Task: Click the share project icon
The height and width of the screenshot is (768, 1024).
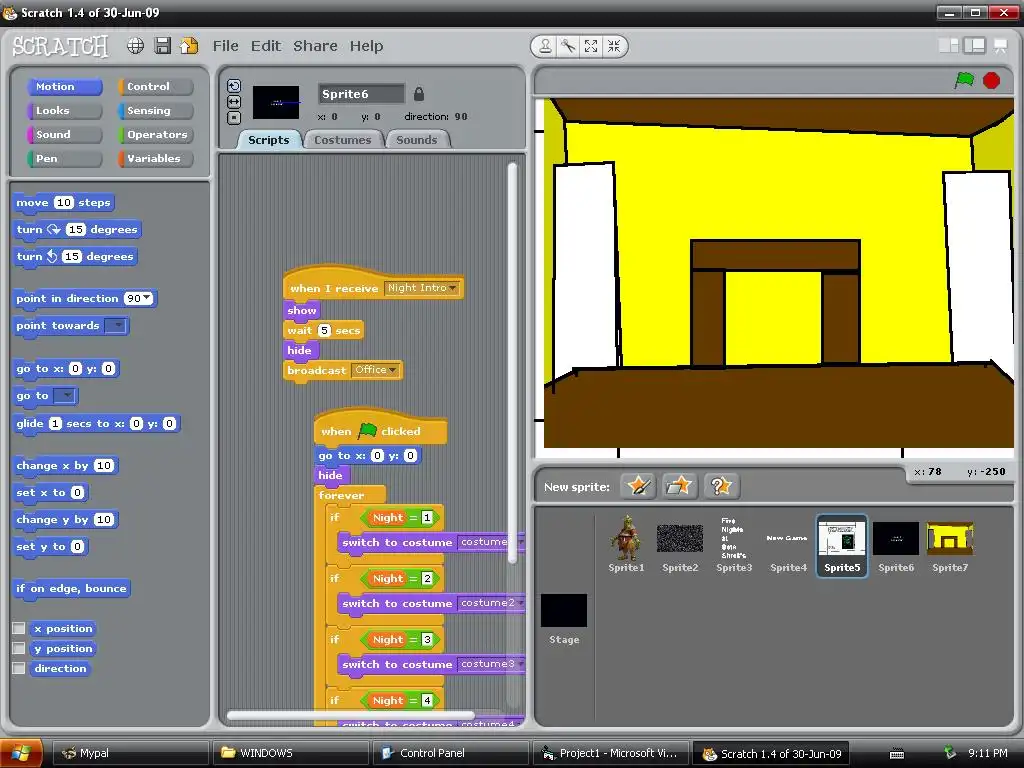Action: pos(189,46)
